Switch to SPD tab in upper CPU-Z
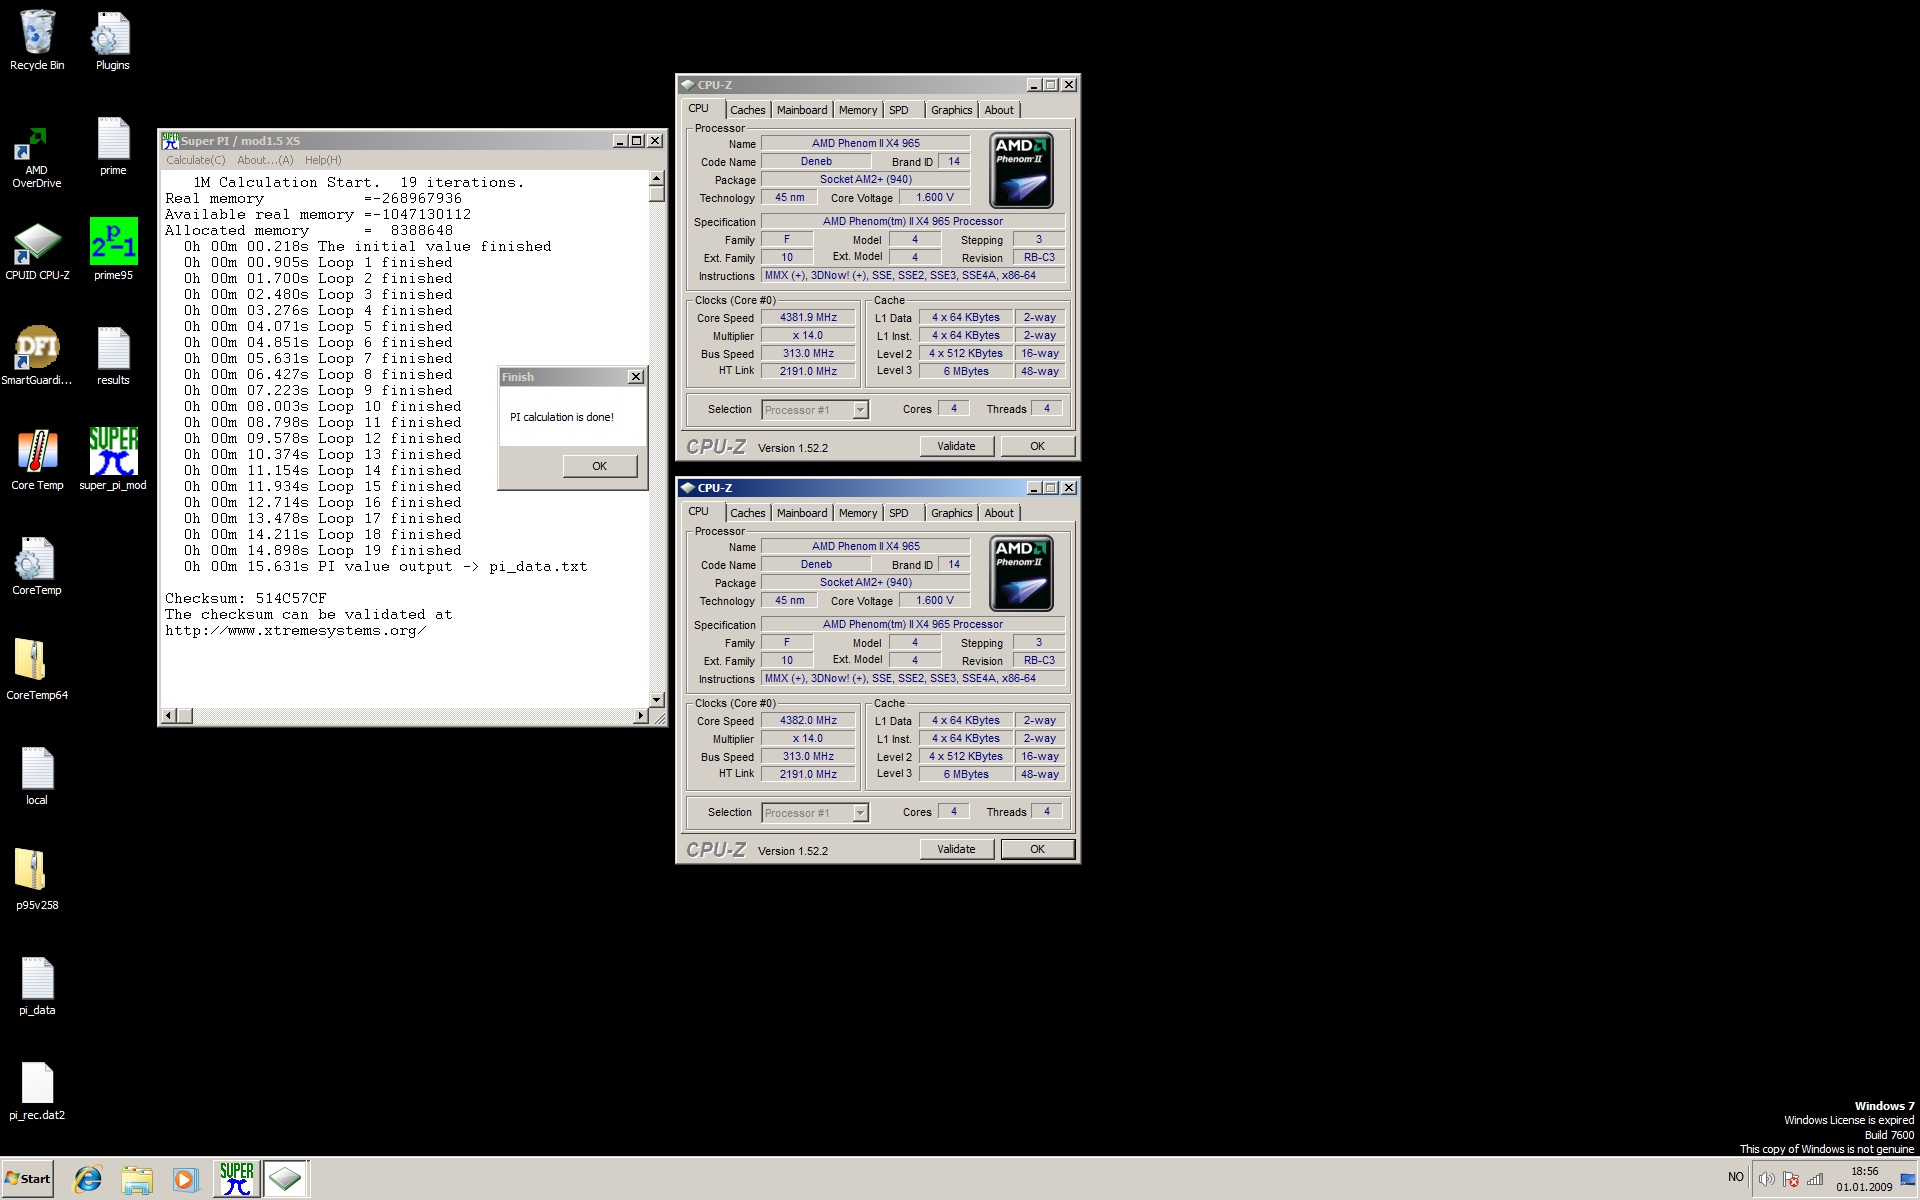1920x1200 pixels. 899,110
